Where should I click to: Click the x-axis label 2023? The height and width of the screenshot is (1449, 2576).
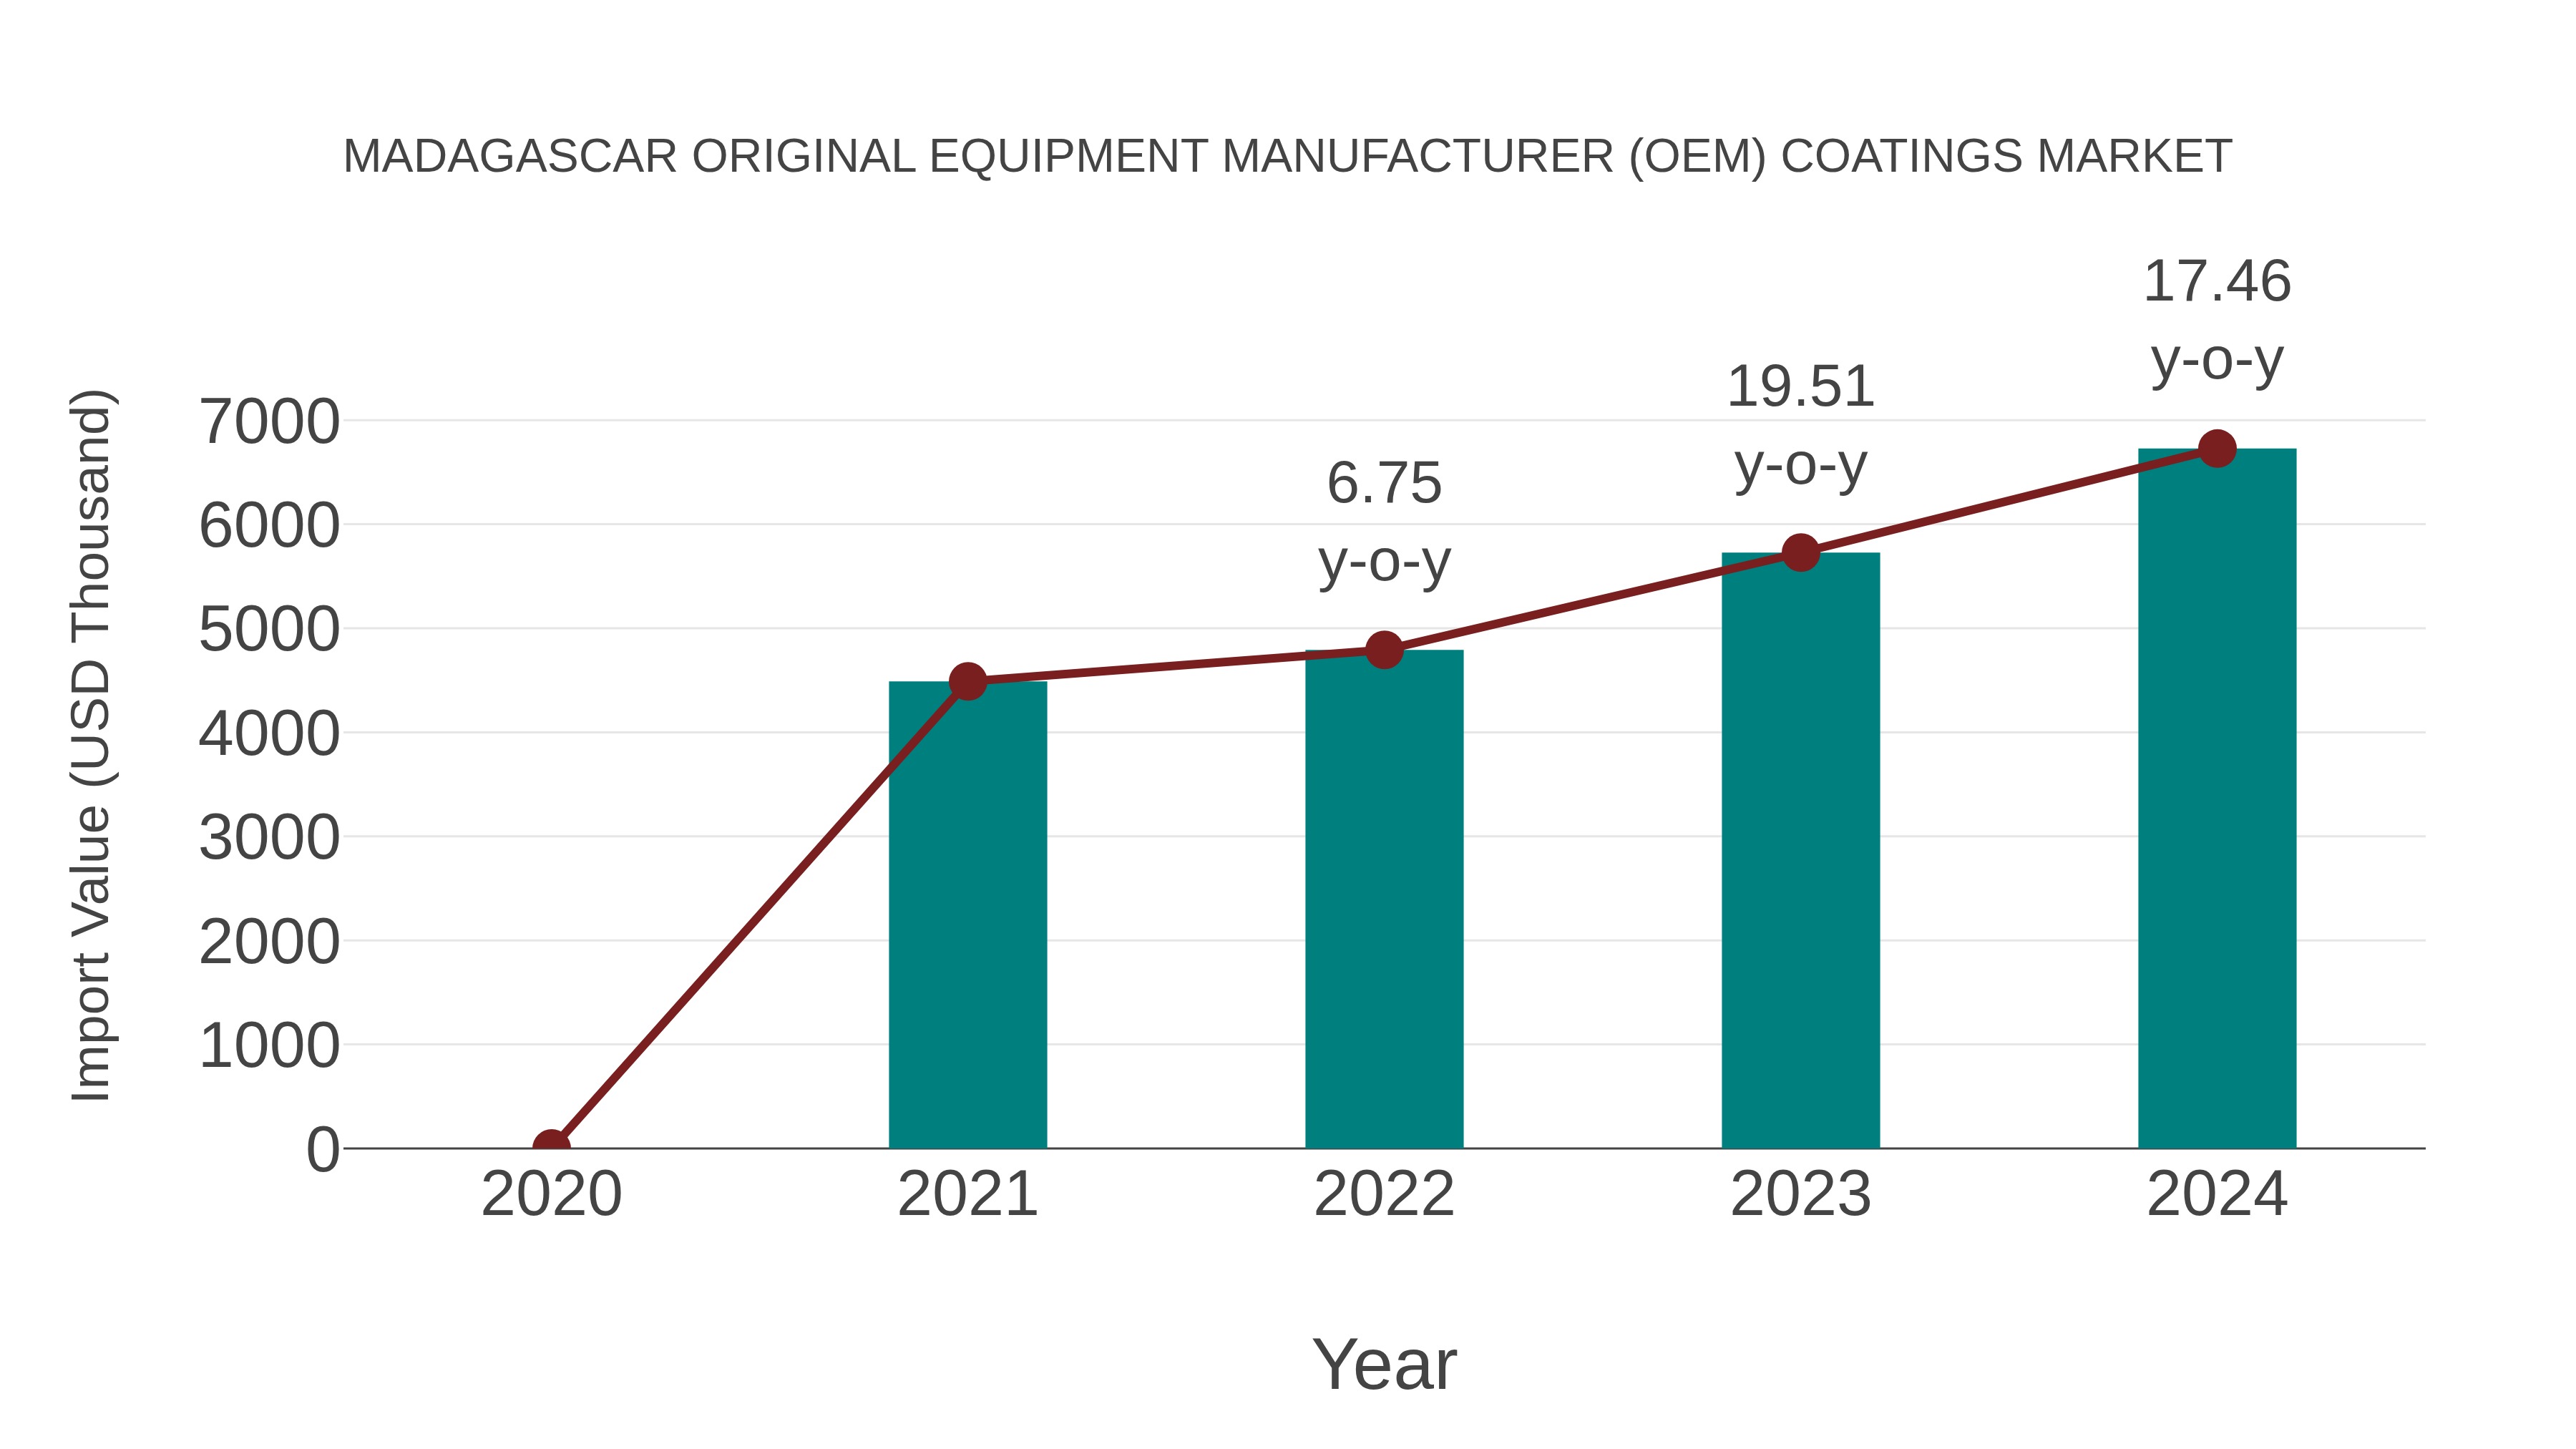coord(1800,1194)
